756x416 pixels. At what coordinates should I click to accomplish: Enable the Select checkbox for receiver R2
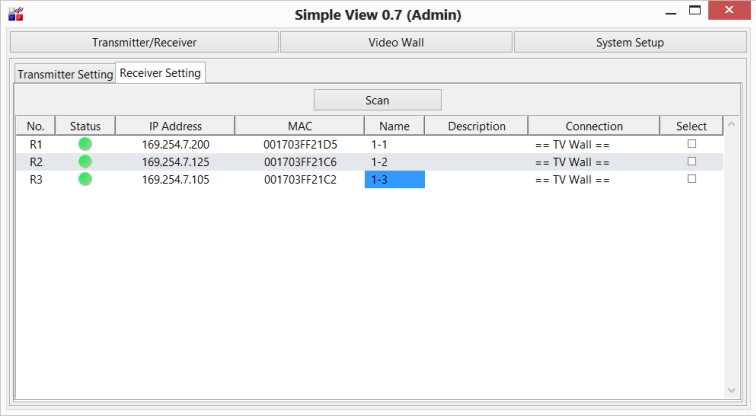coord(691,162)
